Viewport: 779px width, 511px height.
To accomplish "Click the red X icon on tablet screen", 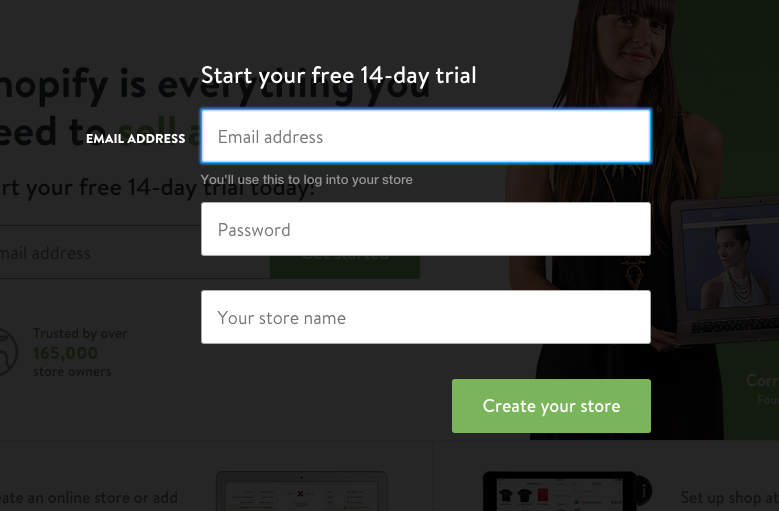I will tap(300, 494).
